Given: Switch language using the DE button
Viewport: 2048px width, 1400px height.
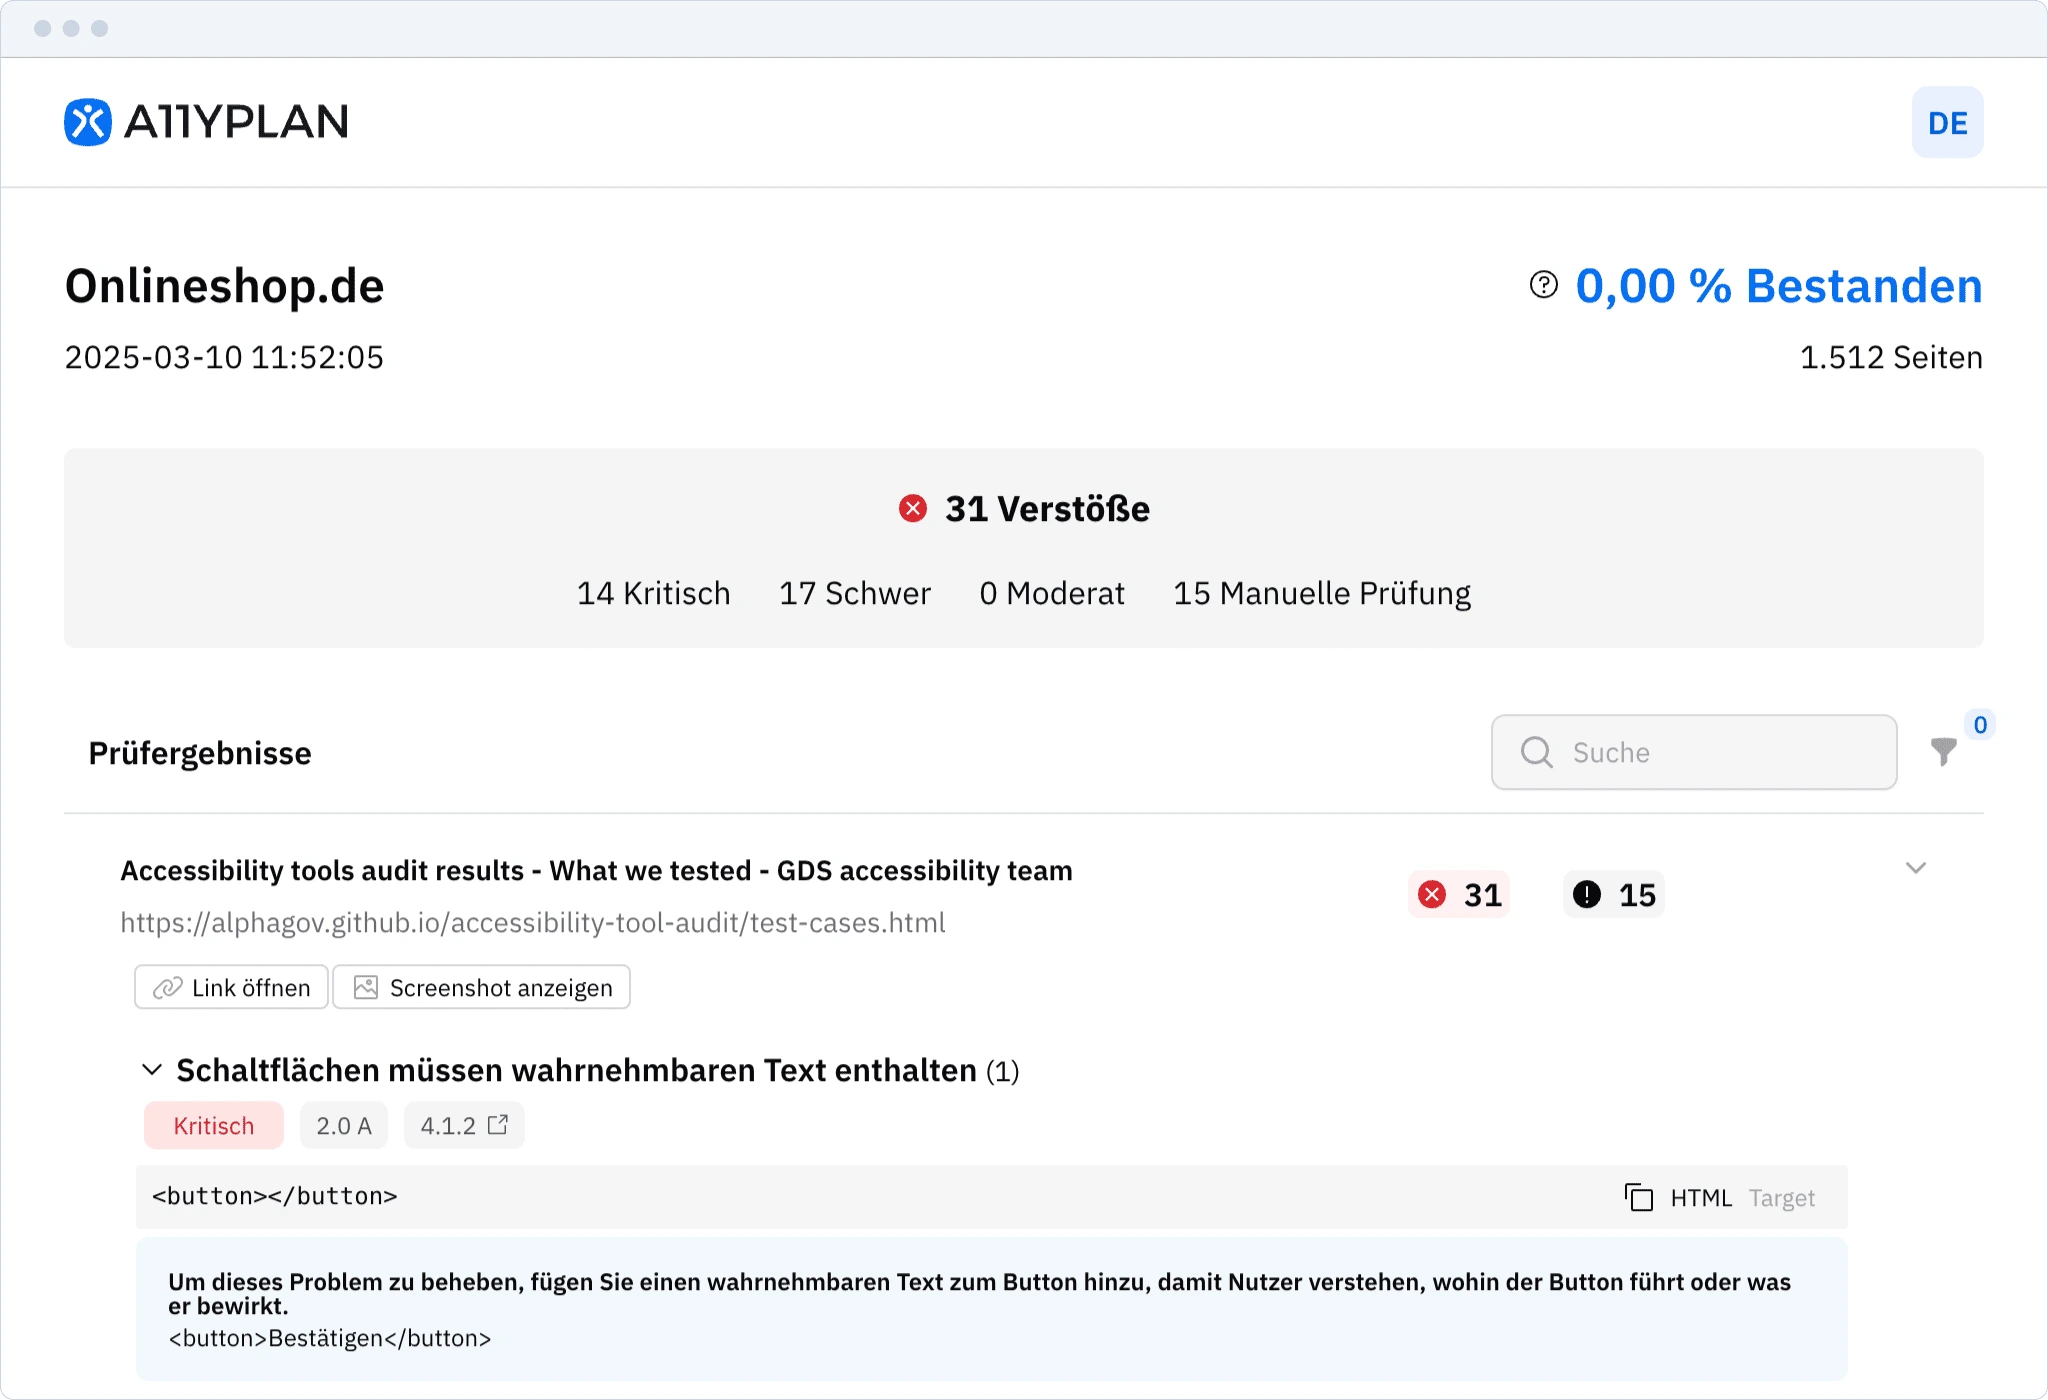Looking at the screenshot, I should (1946, 122).
